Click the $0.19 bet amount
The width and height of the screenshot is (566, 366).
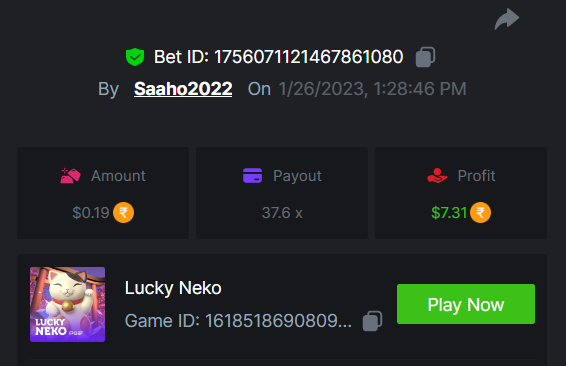tap(91, 213)
